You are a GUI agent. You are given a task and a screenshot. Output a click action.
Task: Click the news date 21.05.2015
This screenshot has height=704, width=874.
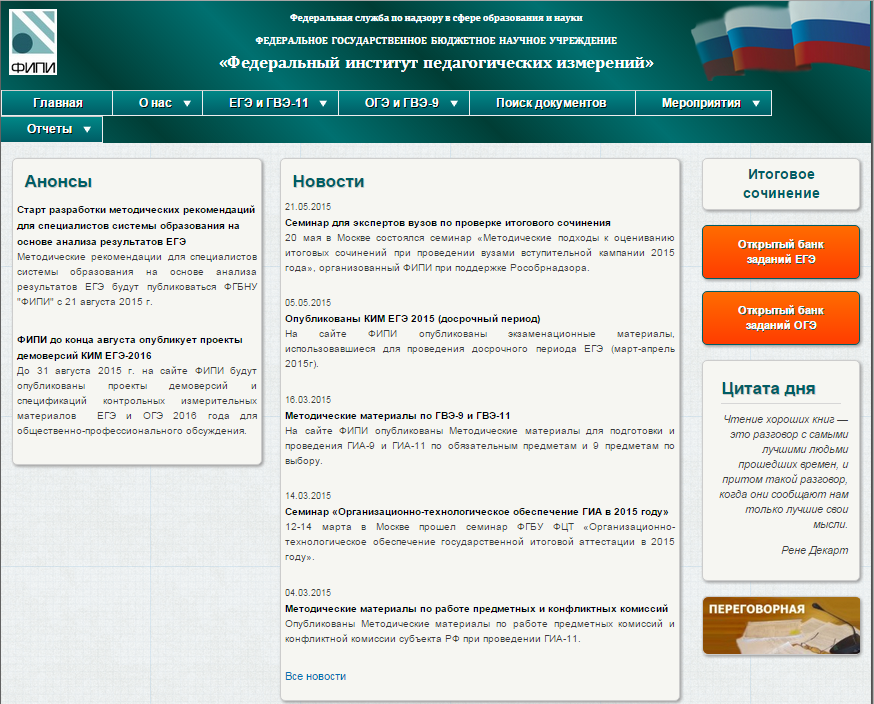(x=308, y=207)
